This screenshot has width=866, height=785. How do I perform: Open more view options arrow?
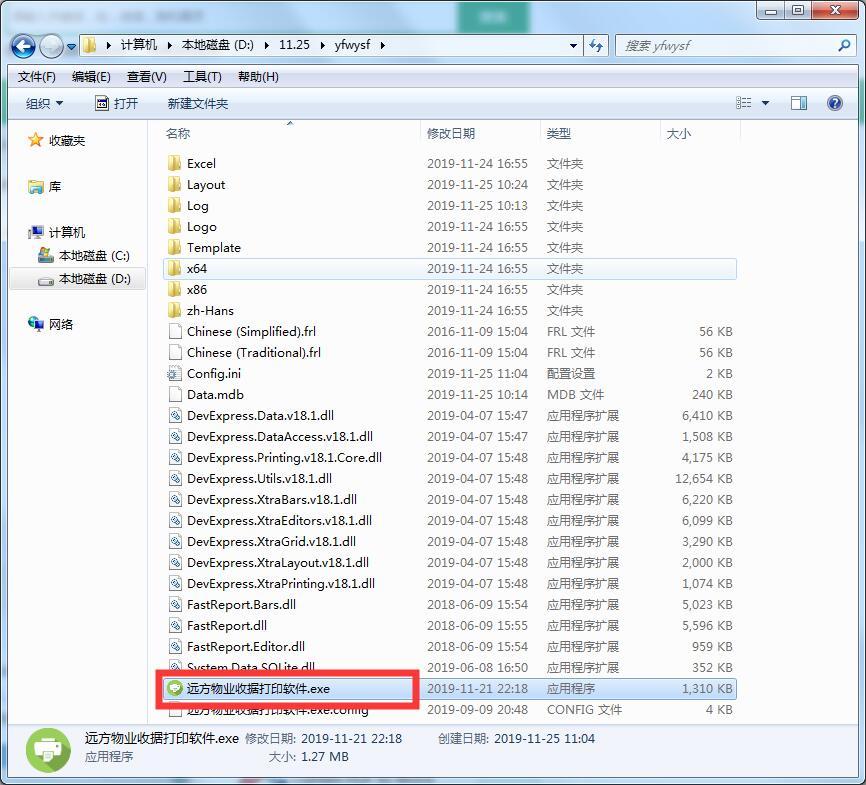765,103
